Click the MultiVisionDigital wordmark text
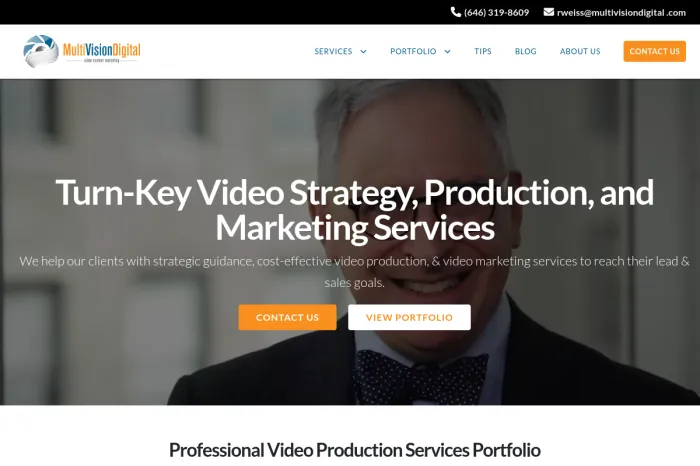Viewport: 700px width, 466px height. (101, 50)
